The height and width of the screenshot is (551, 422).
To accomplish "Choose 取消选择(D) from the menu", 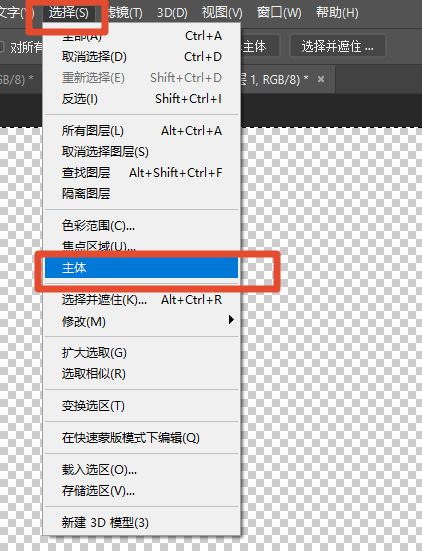I will [x=142, y=57].
